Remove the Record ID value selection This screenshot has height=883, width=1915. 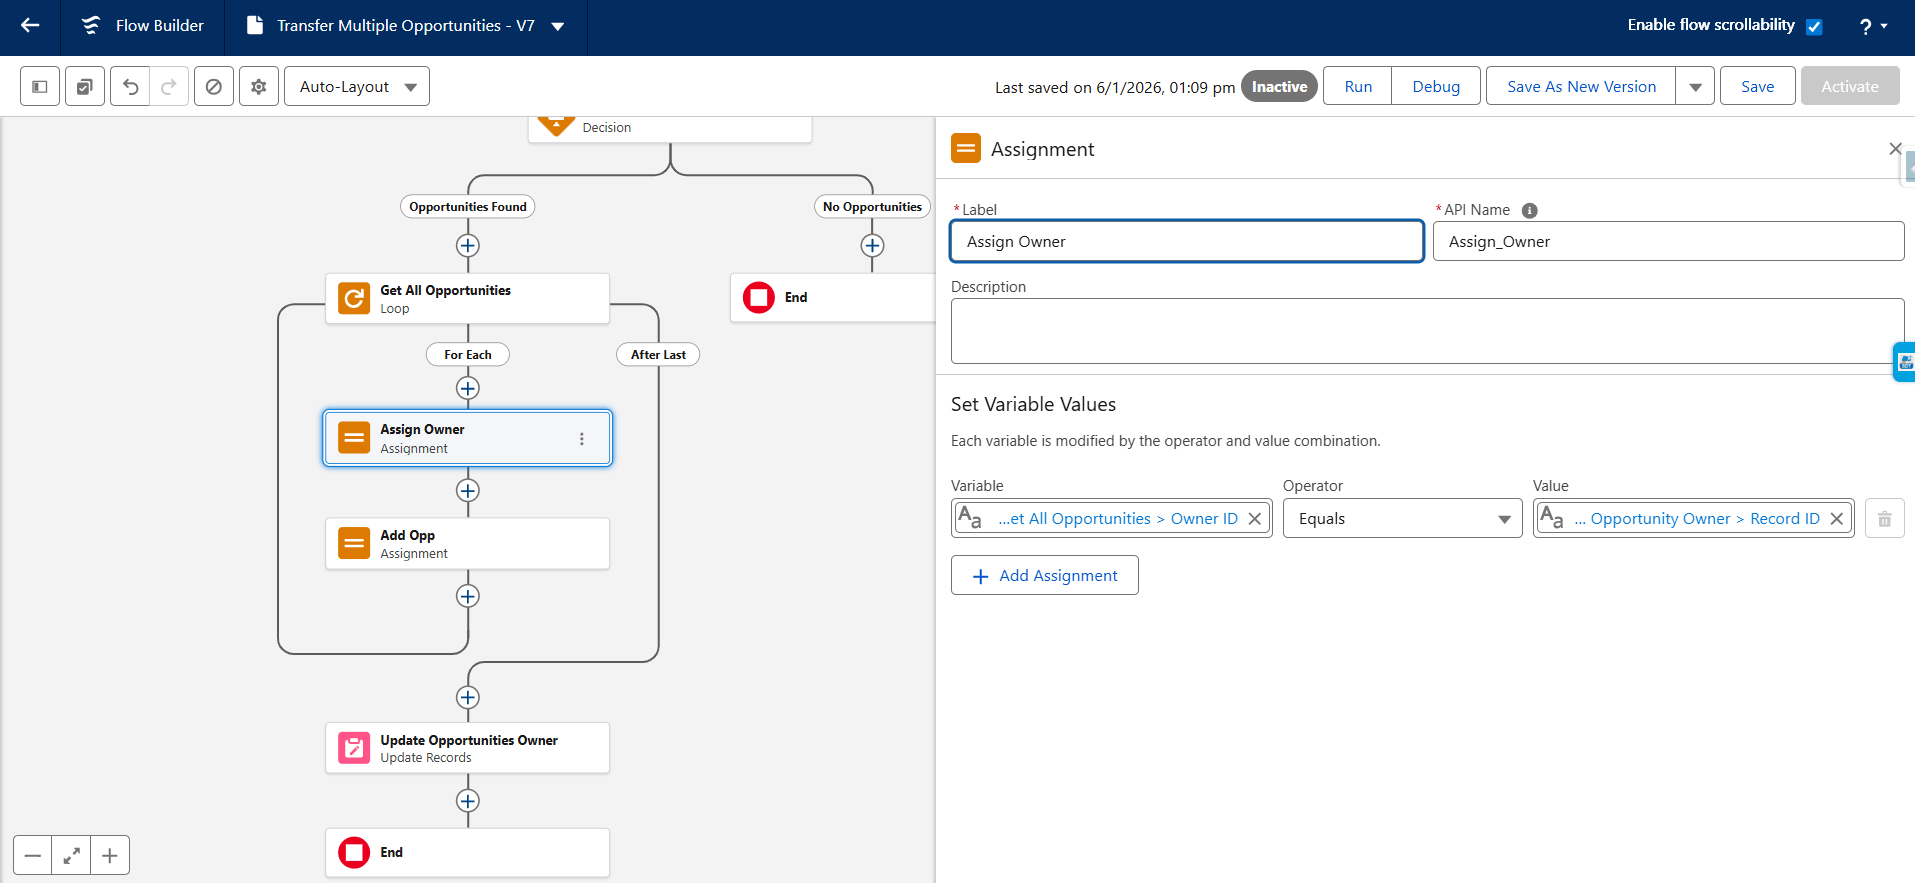tap(1837, 519)
